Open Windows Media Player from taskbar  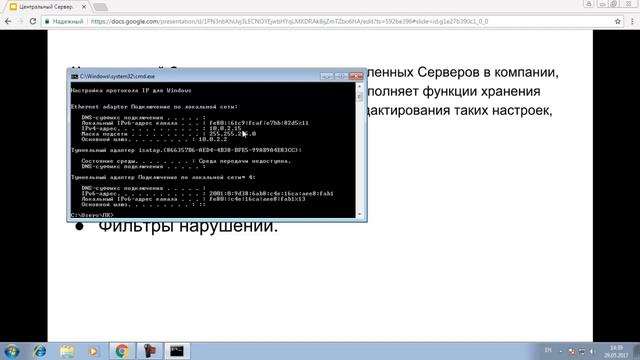pyautogui.click(x=93, y=351)
